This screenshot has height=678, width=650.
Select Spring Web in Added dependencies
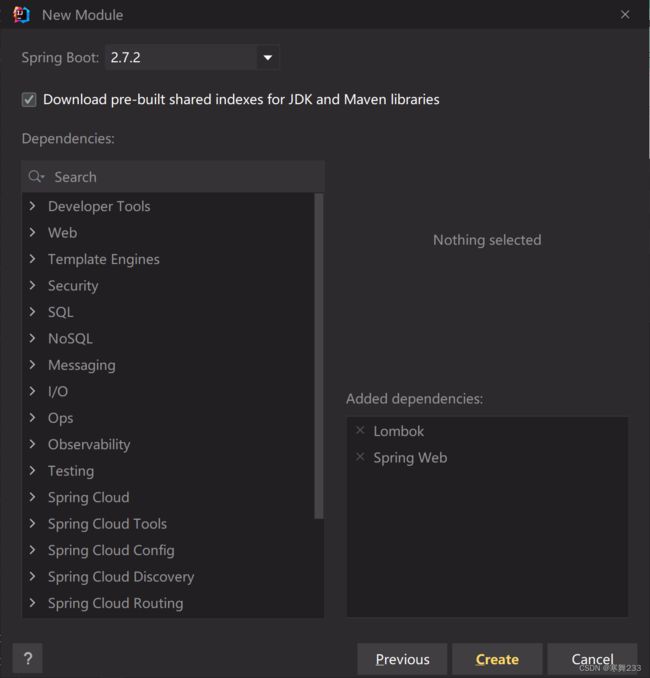coord(487,457)
